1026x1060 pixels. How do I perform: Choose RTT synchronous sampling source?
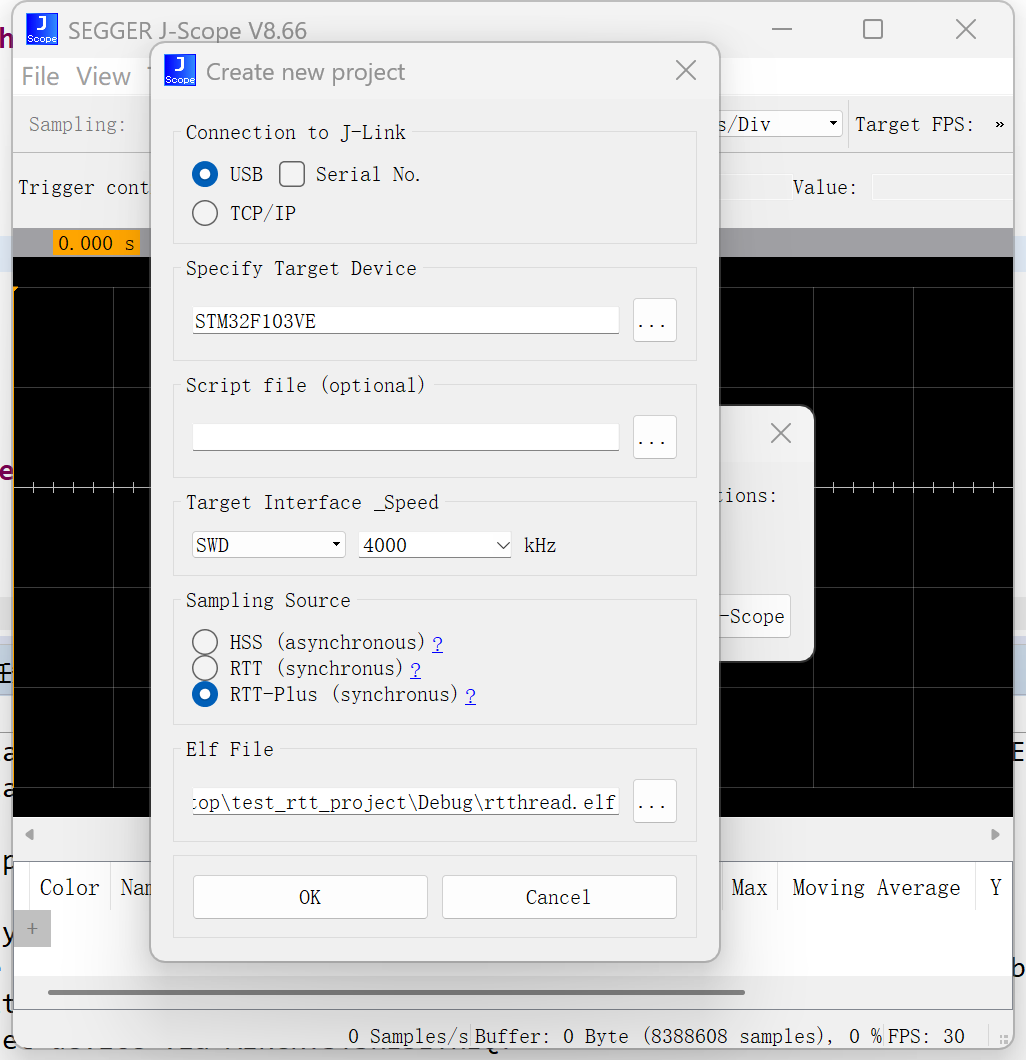pos(205,669)
